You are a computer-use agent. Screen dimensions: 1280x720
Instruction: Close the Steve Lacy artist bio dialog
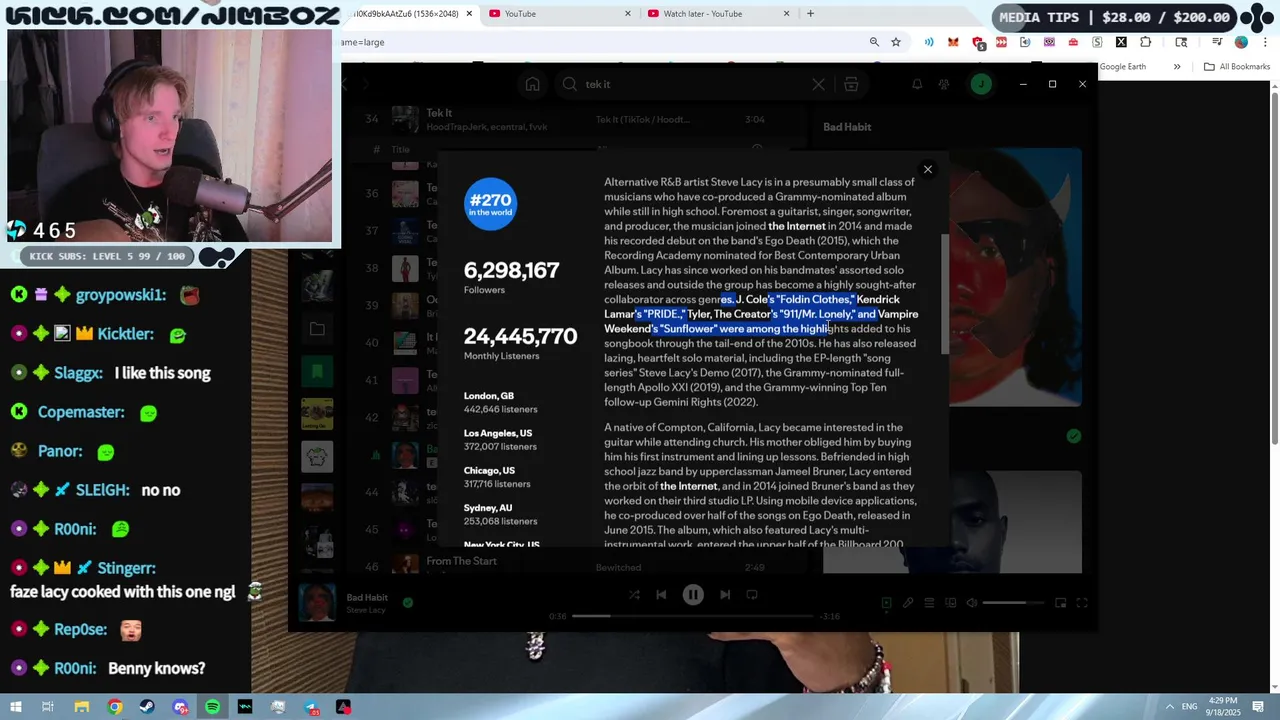[x=927, y=169]
